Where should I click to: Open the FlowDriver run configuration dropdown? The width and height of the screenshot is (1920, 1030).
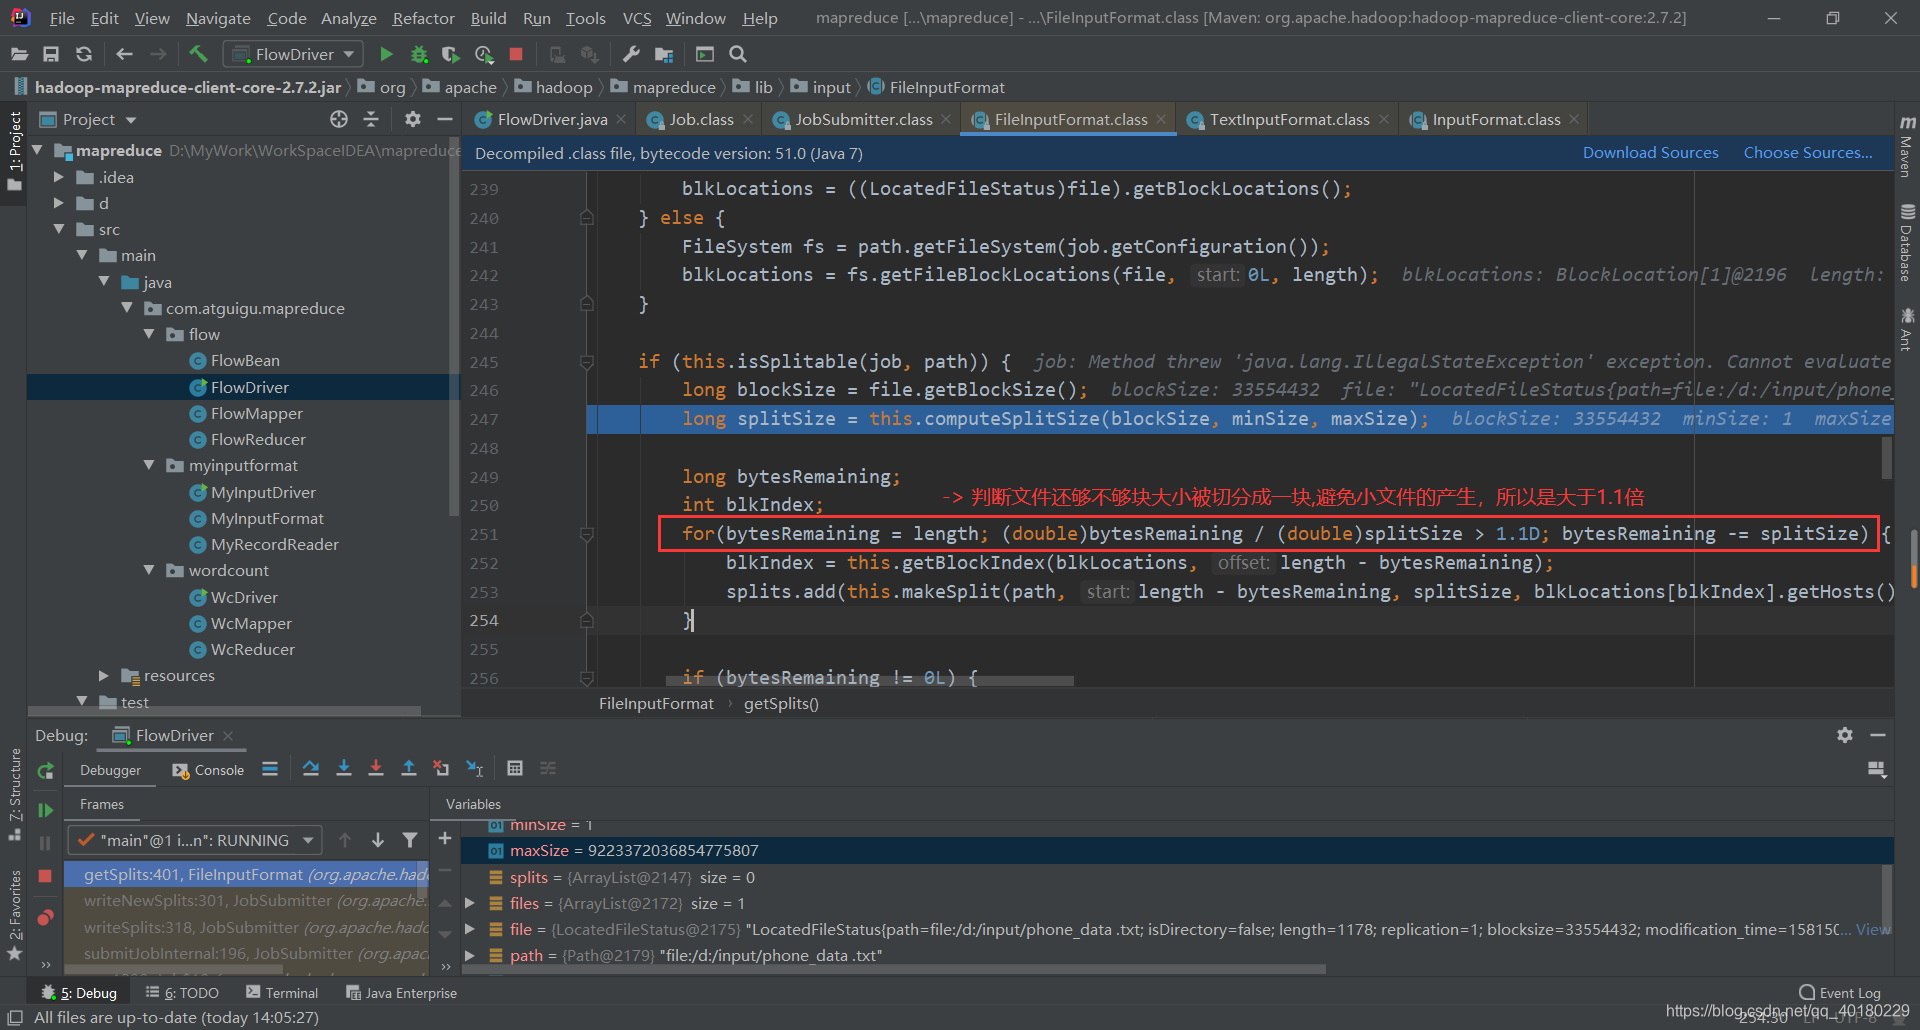pyautogui.click(x=292, y=54)
